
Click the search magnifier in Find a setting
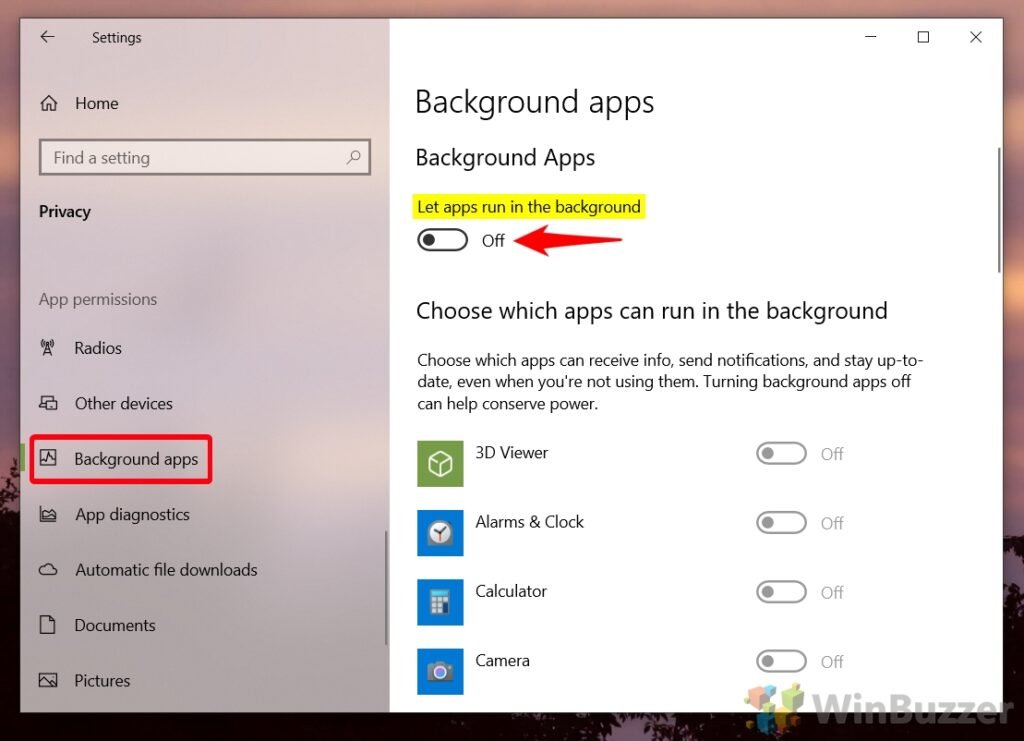[354, 157]
